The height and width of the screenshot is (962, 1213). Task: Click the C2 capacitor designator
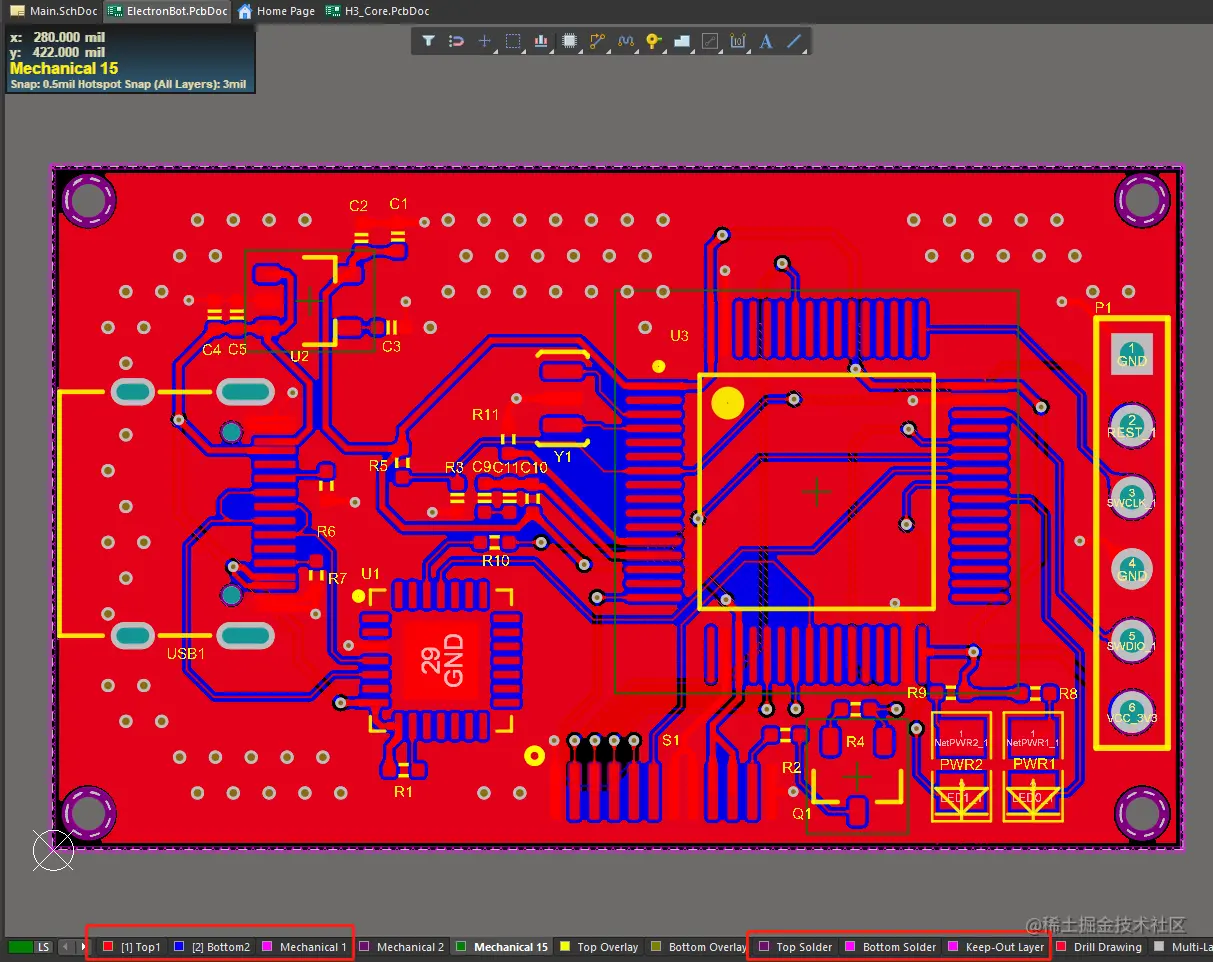point(358,206)
